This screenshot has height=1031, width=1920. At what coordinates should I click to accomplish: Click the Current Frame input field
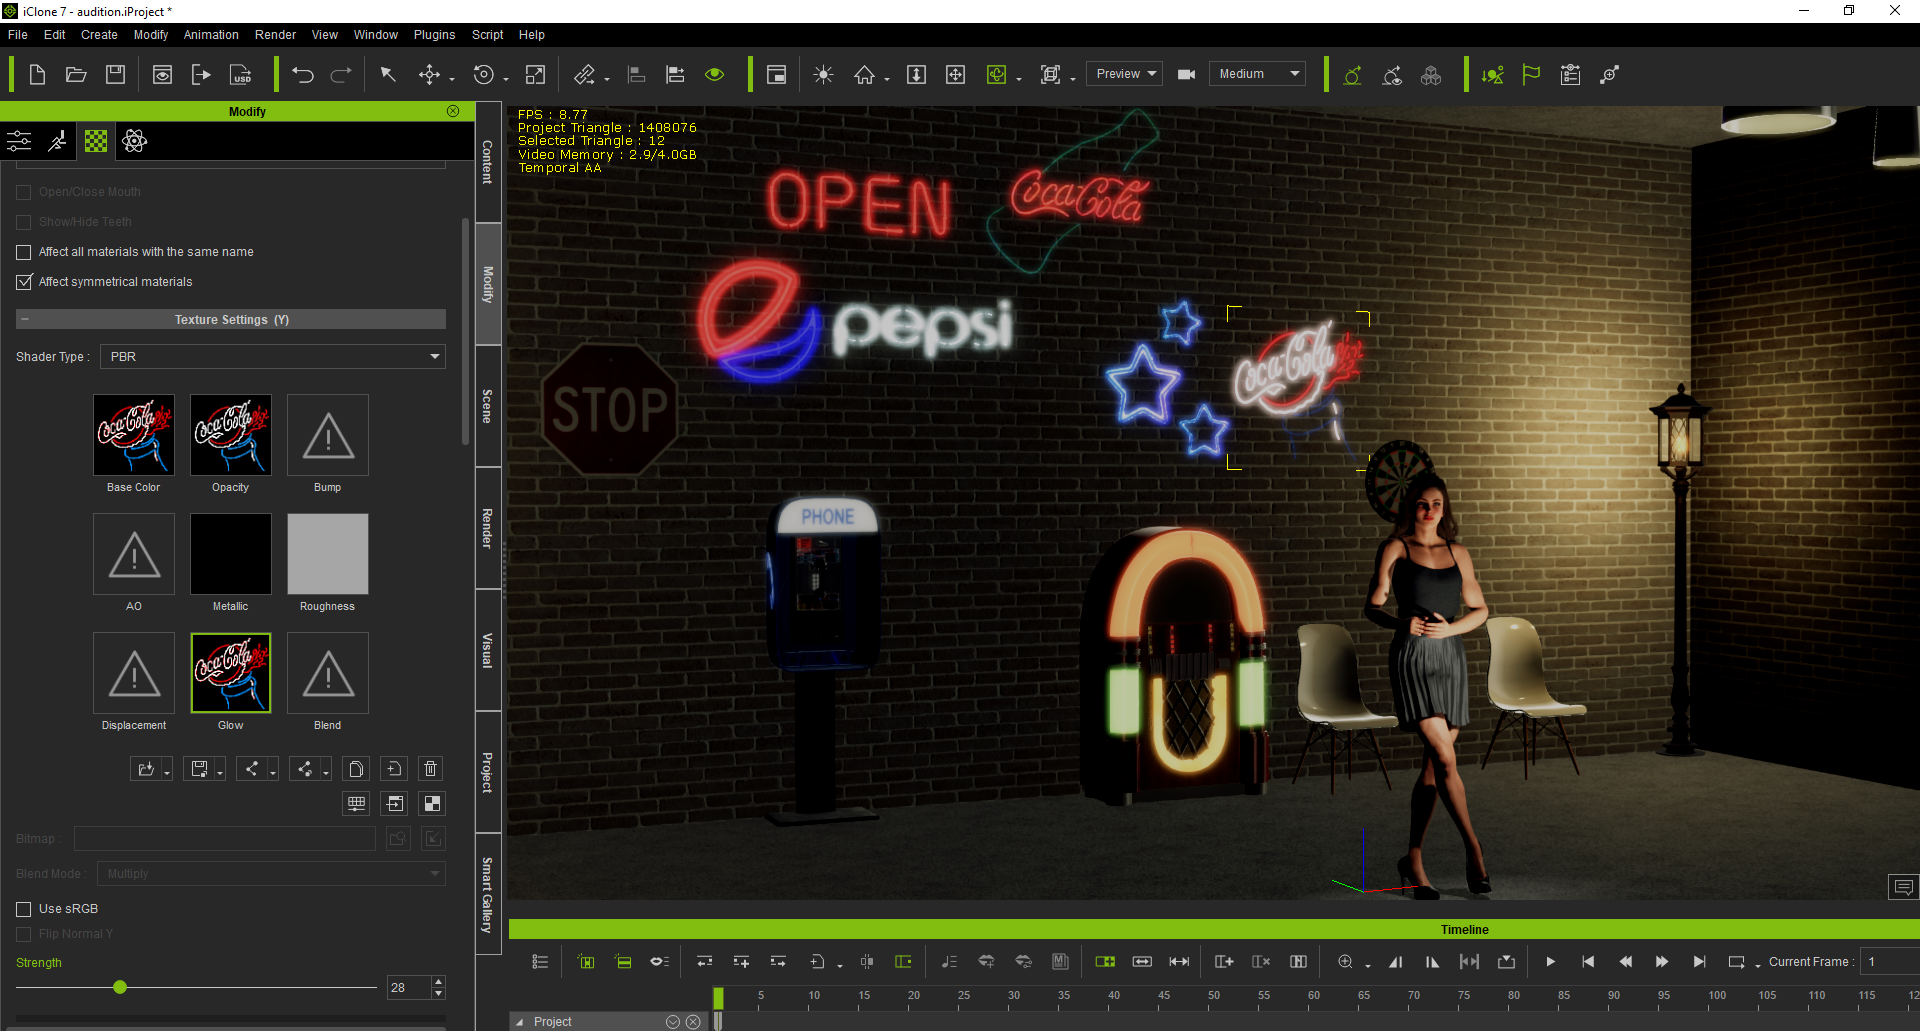pyautogui.click(x=1890, y=962)
